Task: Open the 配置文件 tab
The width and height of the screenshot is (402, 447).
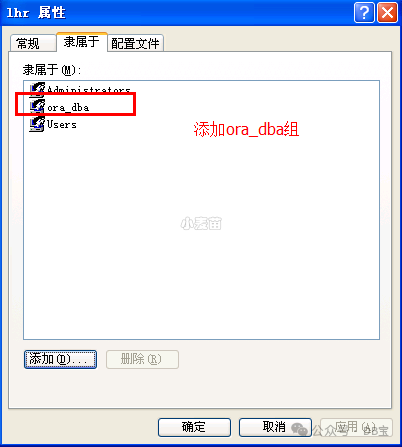Action: pyautogui.click(x=135, y=43)
